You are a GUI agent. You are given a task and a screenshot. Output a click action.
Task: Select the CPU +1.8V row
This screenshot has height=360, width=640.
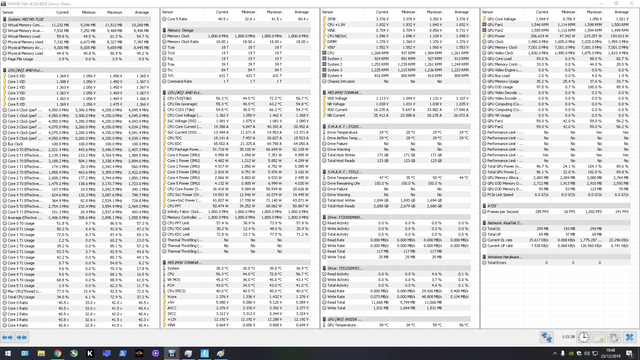pyautogui.click(x=396, y=24)
